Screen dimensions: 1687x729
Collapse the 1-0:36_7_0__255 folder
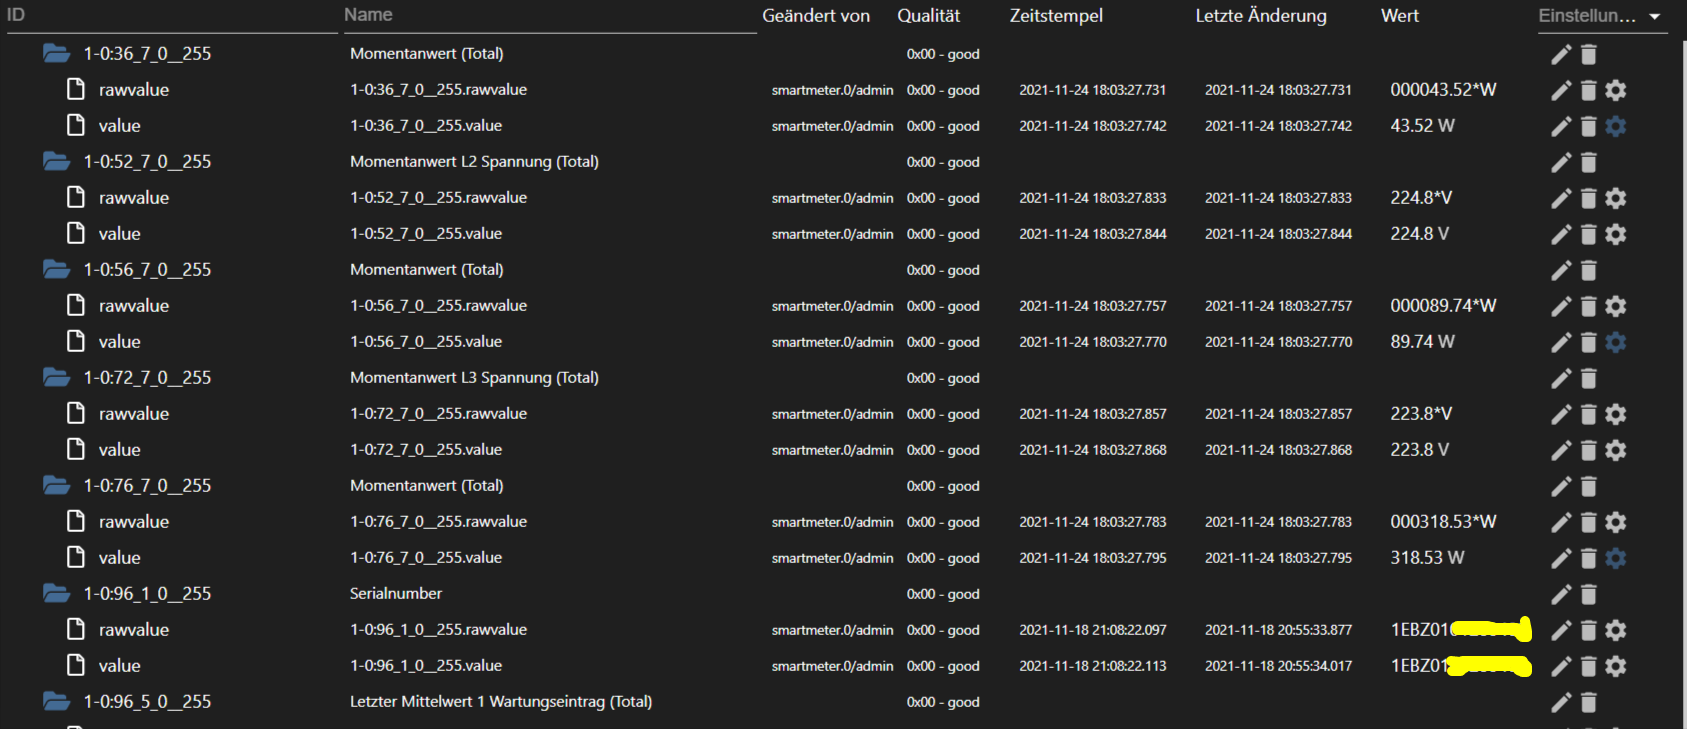56,53
